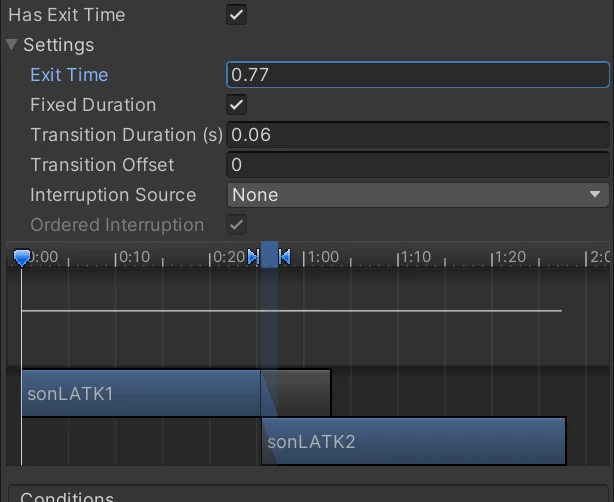
Task: Click the Conditions section header
Action: click(x=67, y=497)
